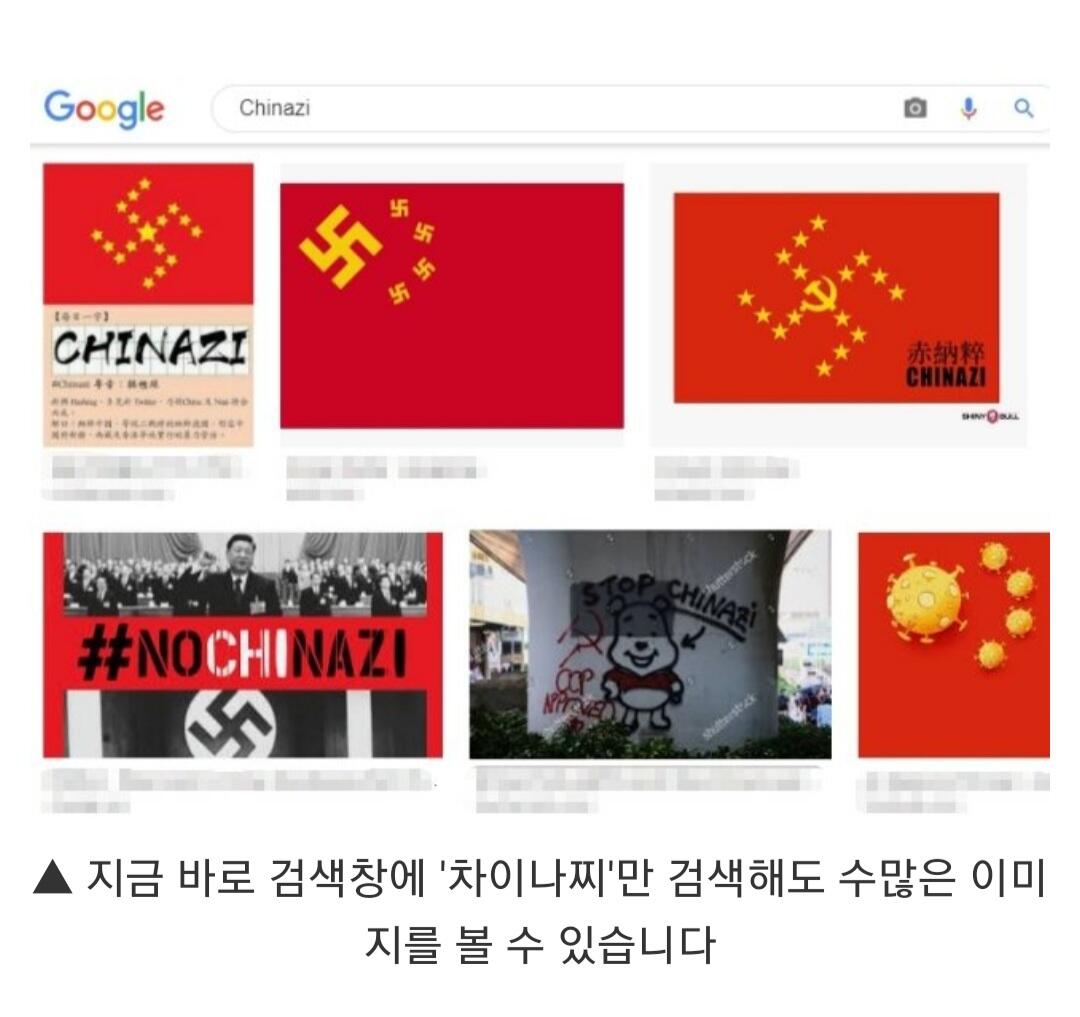1080x1017 pixels.
Task: Open the plain red flag with yellow symbols thumbnail
Action: (452, 306)
